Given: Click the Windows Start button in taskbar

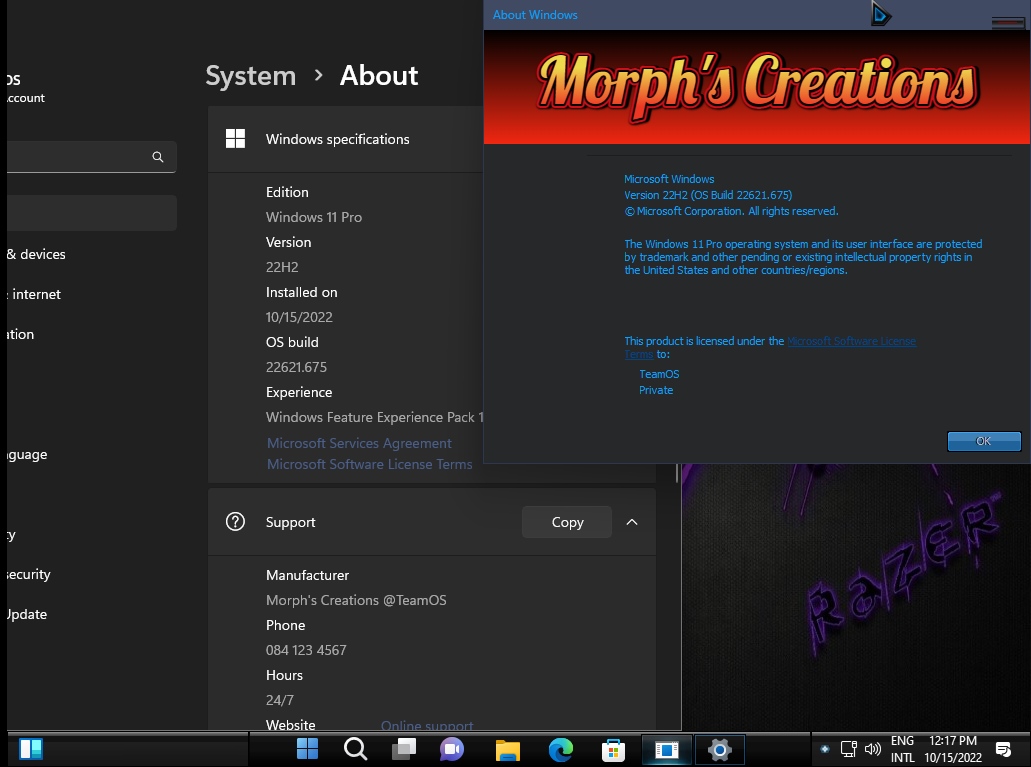Looking at the screenshot, I should (308, 749).
